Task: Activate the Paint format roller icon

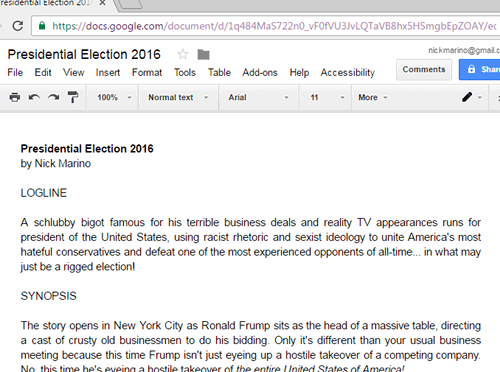Action: click(x=73, y=97)
